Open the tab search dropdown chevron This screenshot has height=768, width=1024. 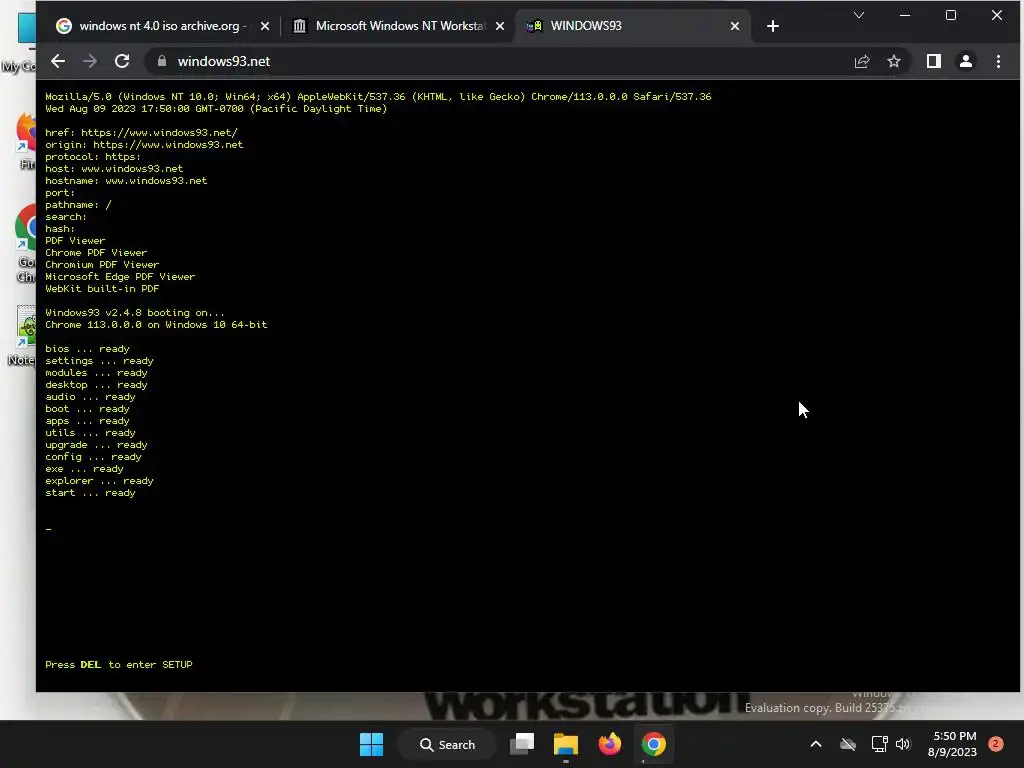coord(859,15)
